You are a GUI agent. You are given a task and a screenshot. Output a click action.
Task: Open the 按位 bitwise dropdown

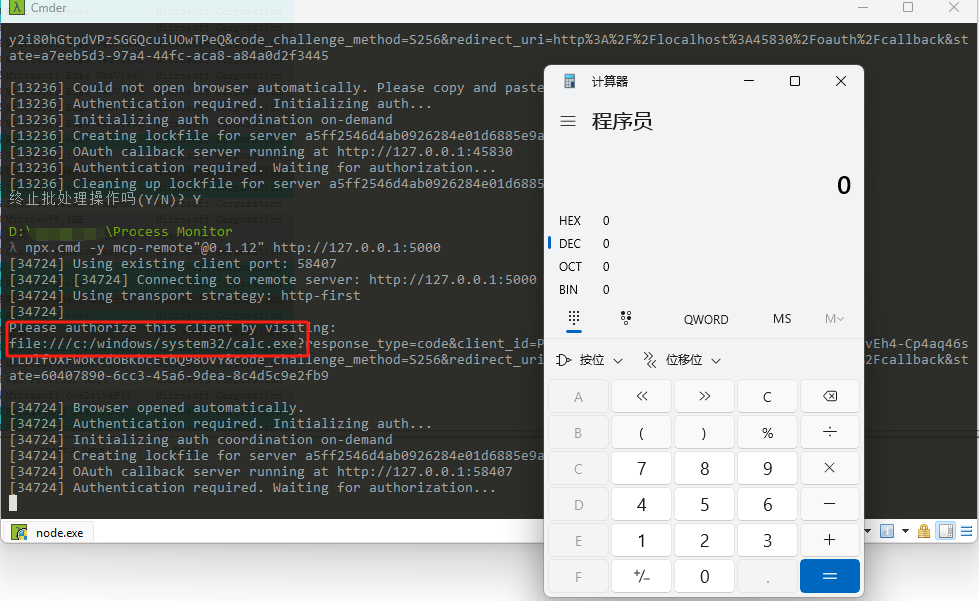tap(589, 360)
